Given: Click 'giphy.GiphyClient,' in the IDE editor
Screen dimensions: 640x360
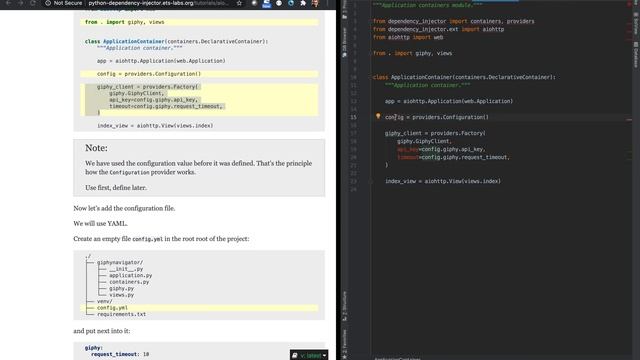Looking at the screenshot, I should click(424, 141).
